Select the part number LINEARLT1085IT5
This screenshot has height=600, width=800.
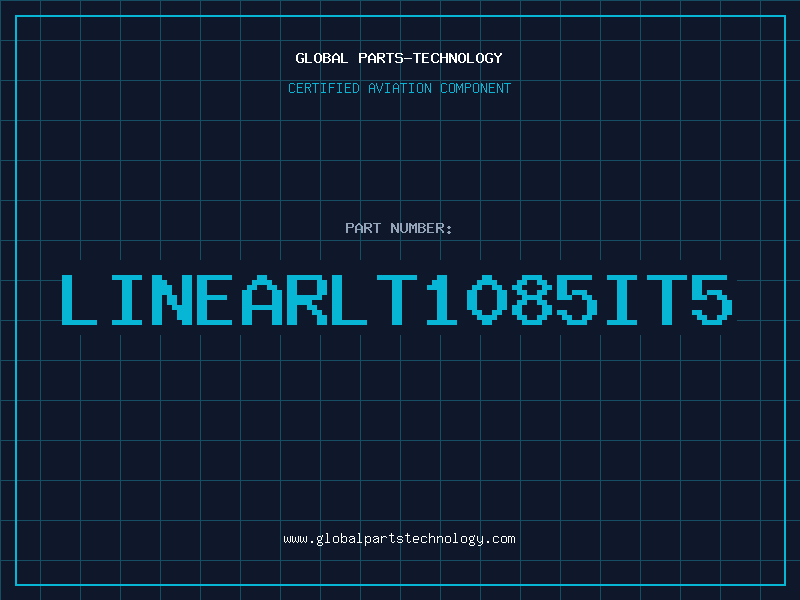click(x=397, y=300)
